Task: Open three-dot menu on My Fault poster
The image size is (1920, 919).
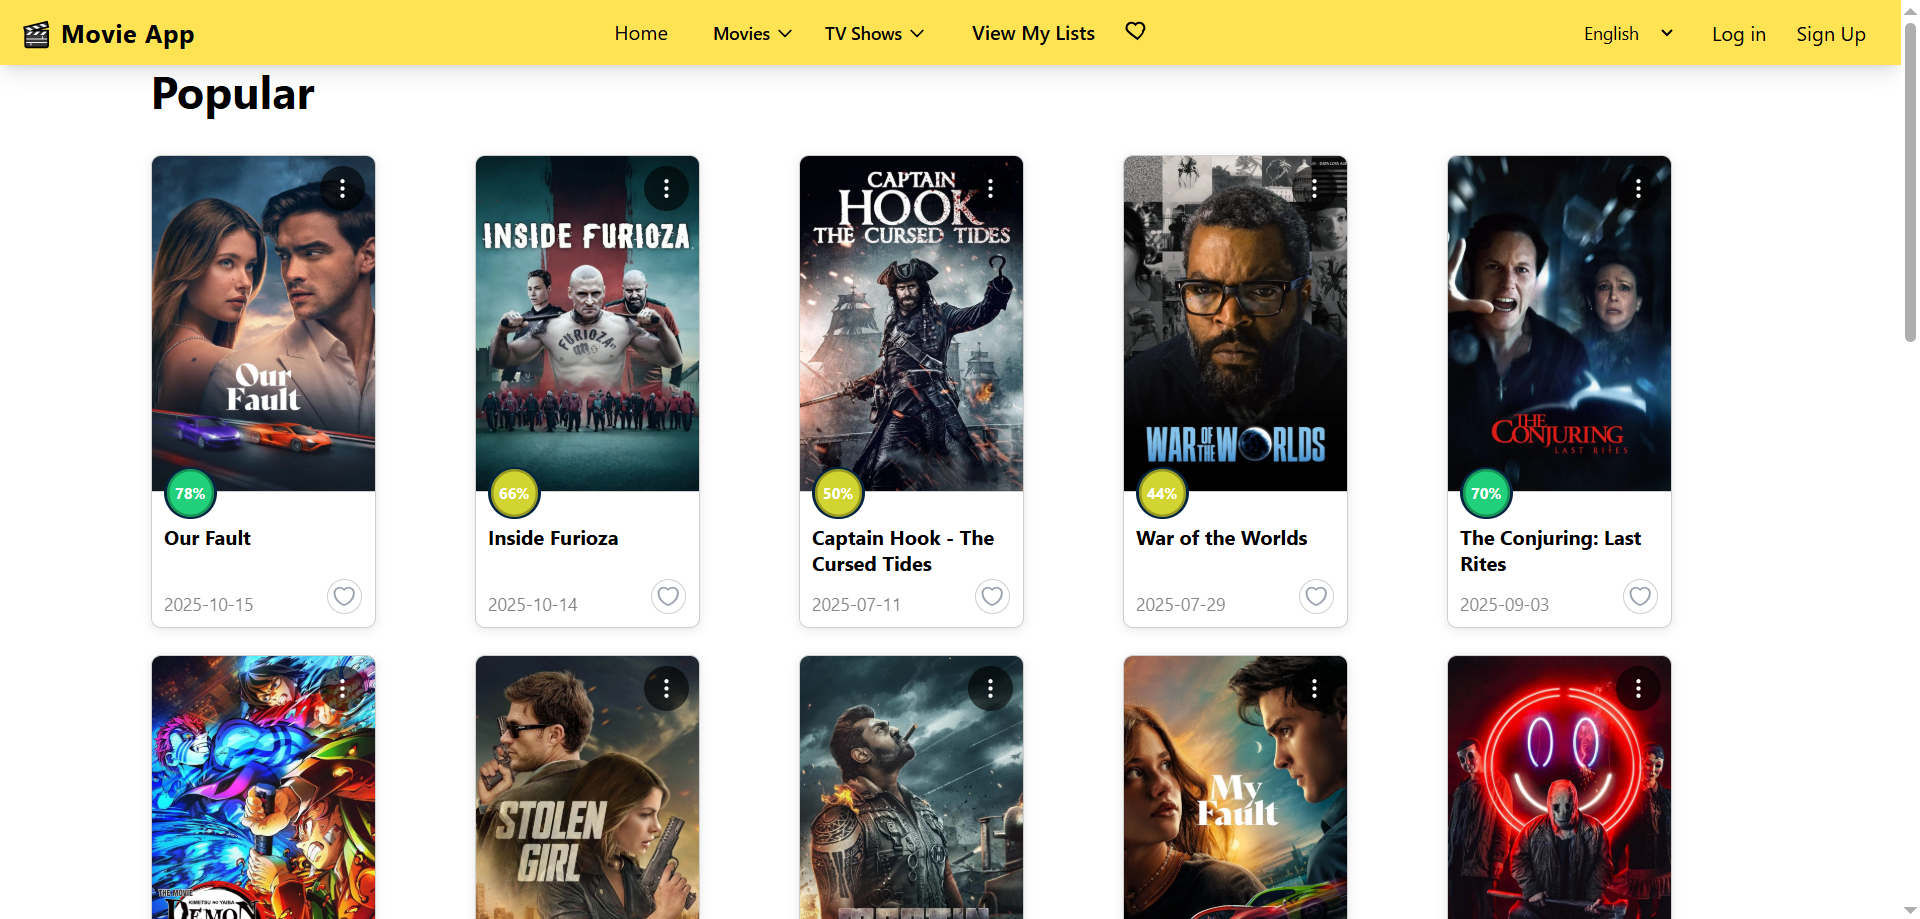Action: coord(1314,688)
